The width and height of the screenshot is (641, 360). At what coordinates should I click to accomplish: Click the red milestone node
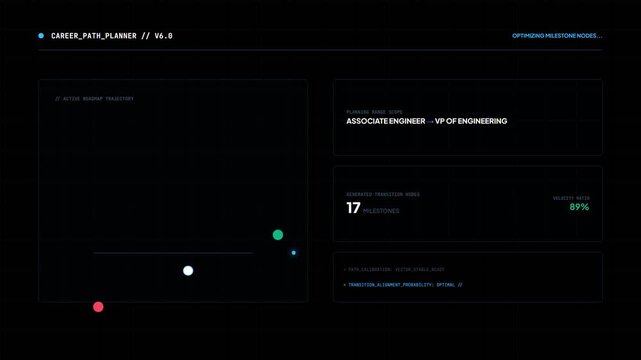click(x=98, y=307)
